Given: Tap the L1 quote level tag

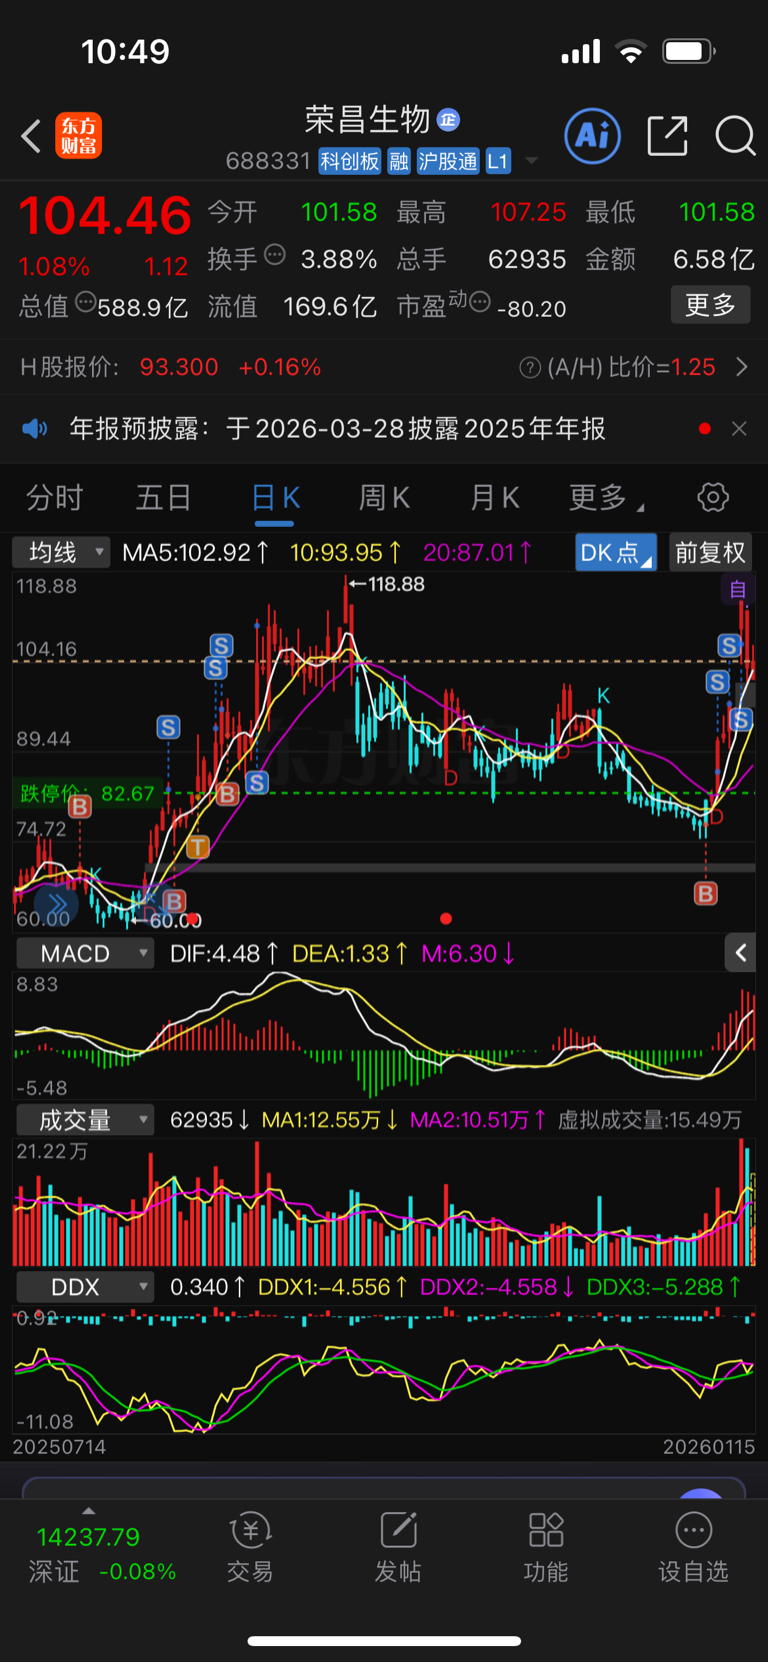Looking at the screenshot, I should (498, 161).
